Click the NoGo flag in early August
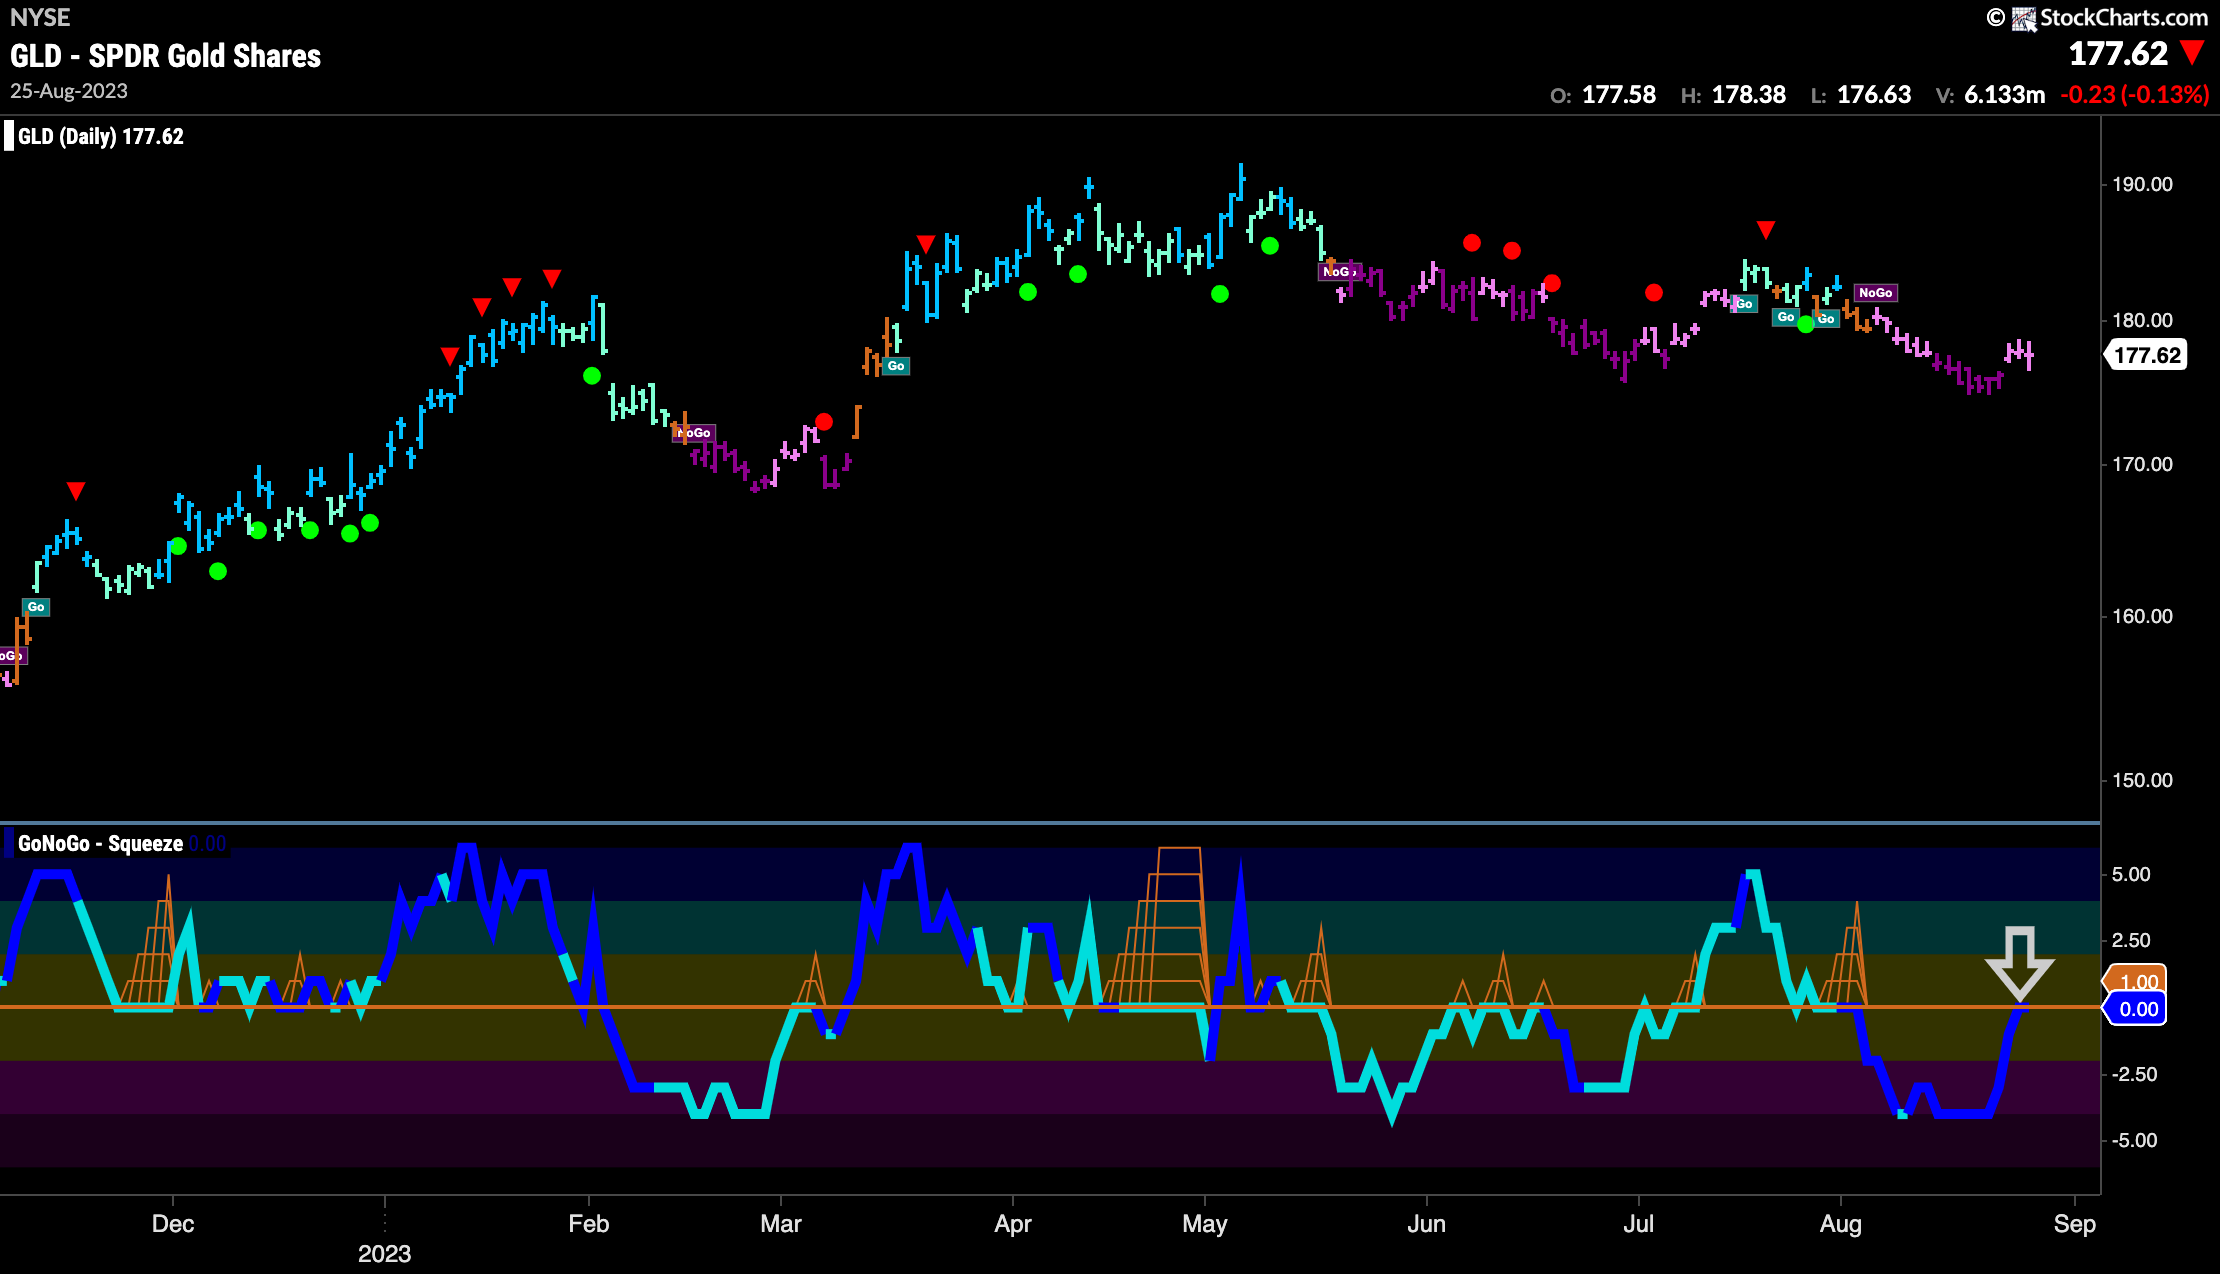This screenshot has height=1274, width=2220. pos(1876,293)
